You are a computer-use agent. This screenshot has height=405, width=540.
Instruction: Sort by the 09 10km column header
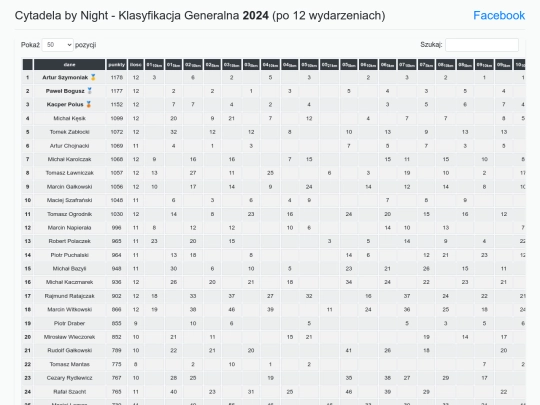pos(484,65)
